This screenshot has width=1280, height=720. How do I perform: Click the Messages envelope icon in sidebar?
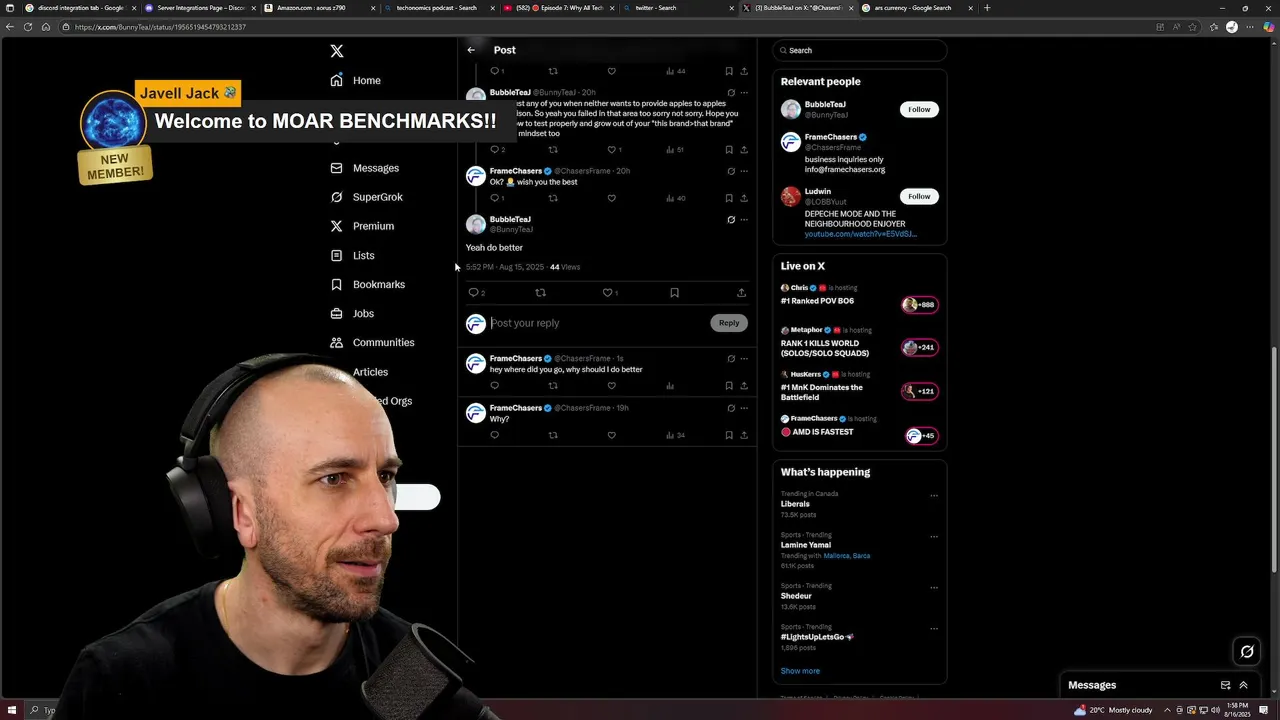337,168
